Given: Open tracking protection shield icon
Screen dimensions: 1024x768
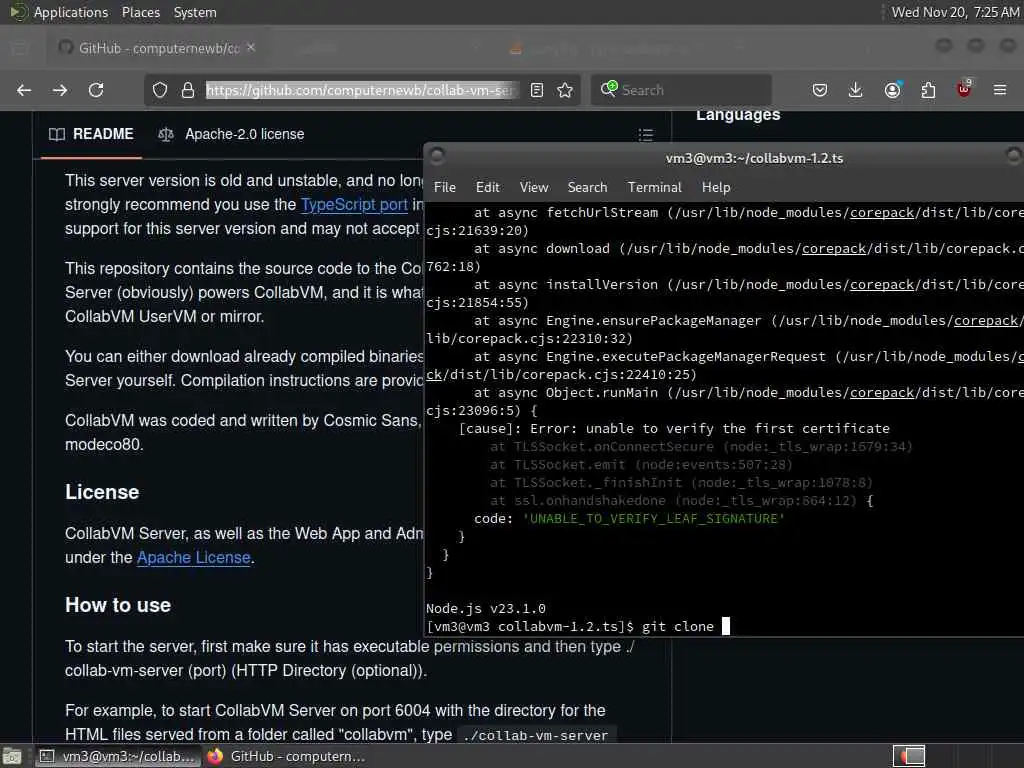Looking at the screenshot, I should [x=160, y=90].
